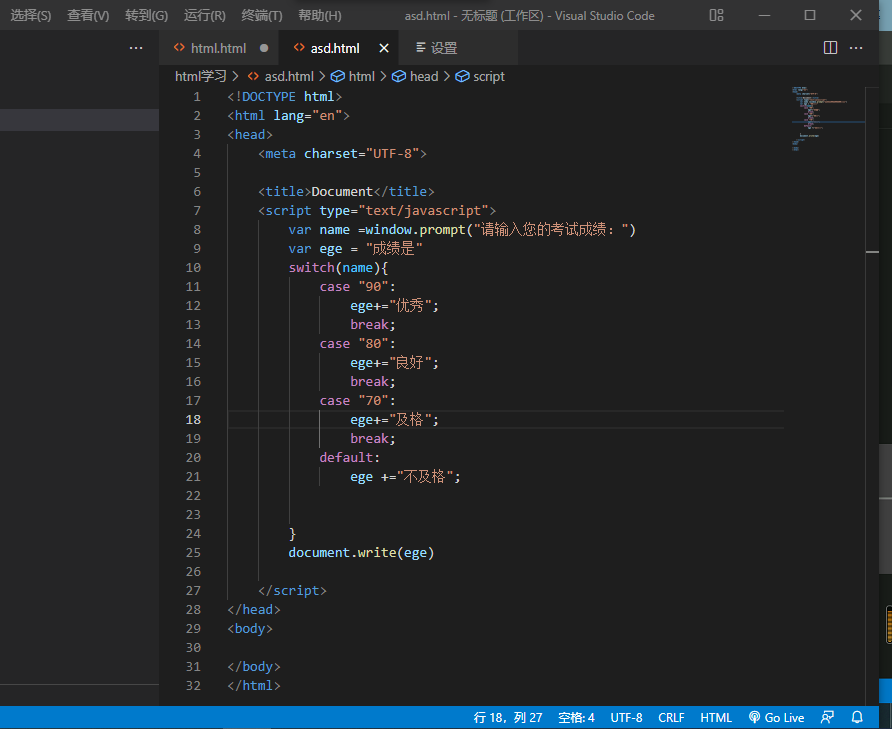The height and width of the screenshot is (729, 892).
Task: Click asd.html breadcrumb item
Action: [x=289, y=76]
